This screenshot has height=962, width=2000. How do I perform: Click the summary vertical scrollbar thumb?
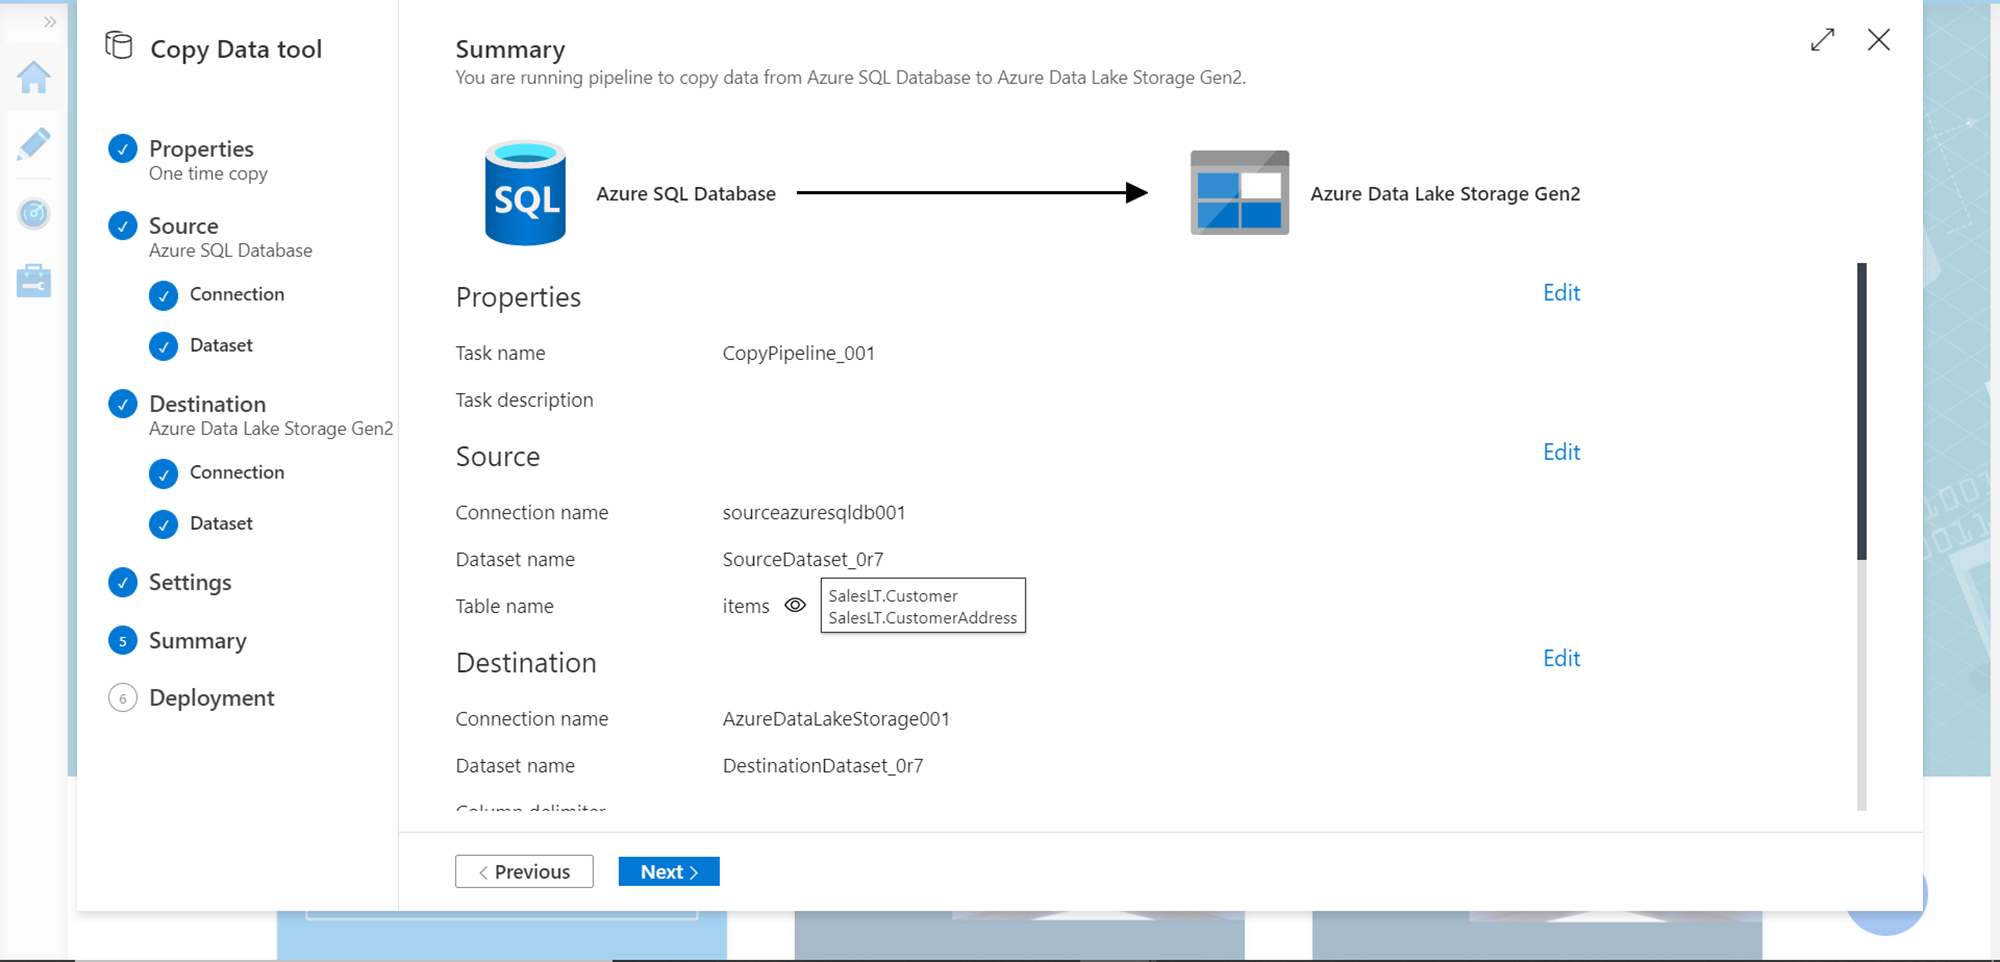pos(1862,411)
